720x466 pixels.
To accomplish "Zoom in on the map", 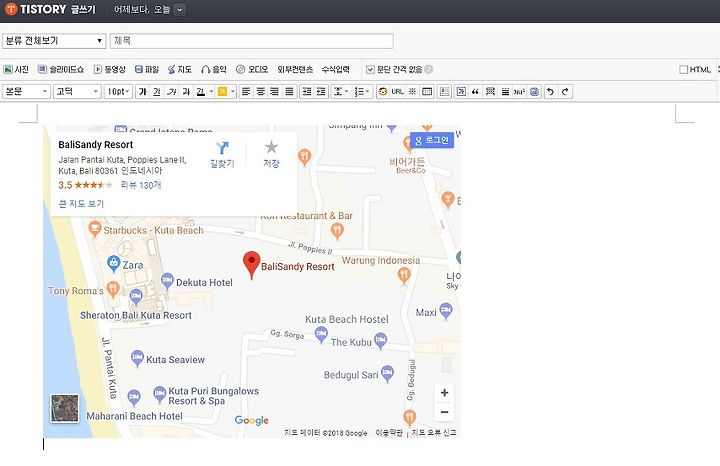I will (x=444, y=393).
